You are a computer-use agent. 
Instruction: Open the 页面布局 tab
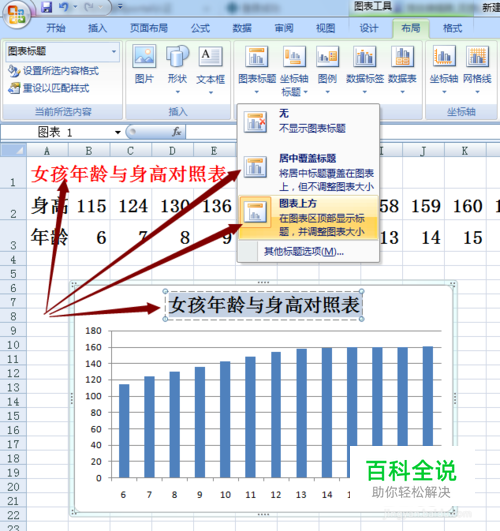149,28
